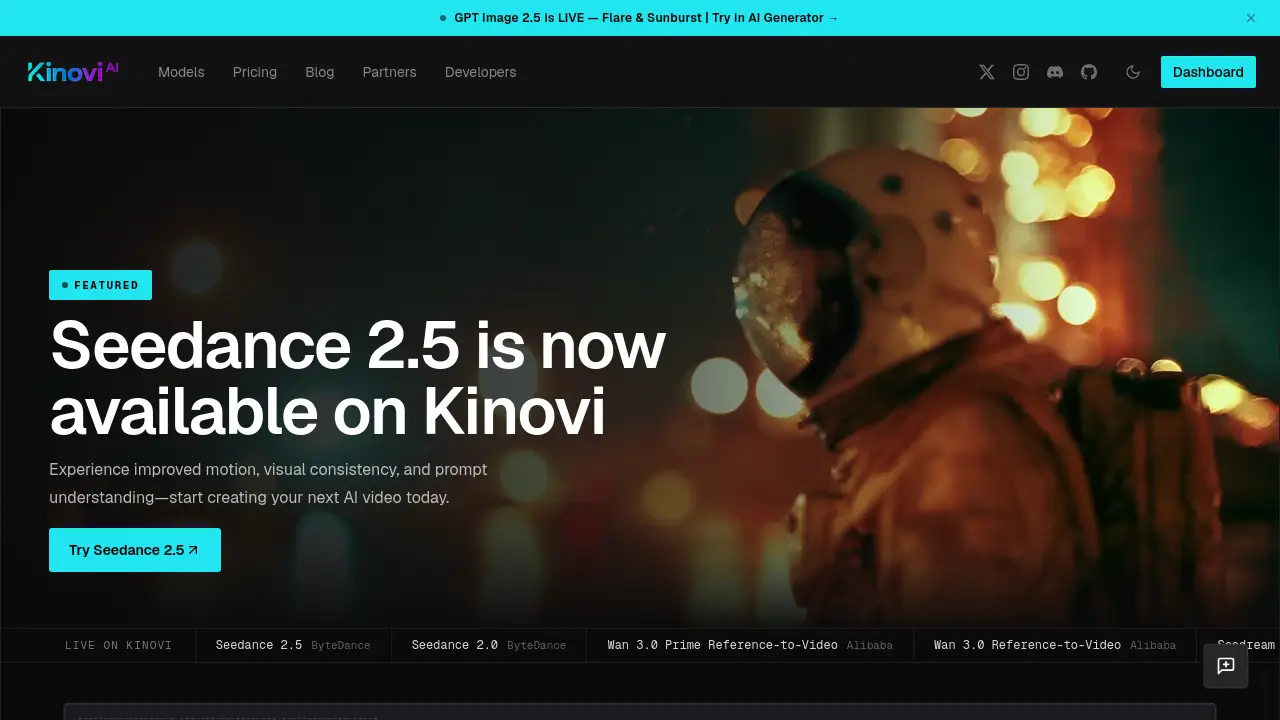The image size is (1280, 720).
Task: Open the Developers menu item
Action: point(481,72)
